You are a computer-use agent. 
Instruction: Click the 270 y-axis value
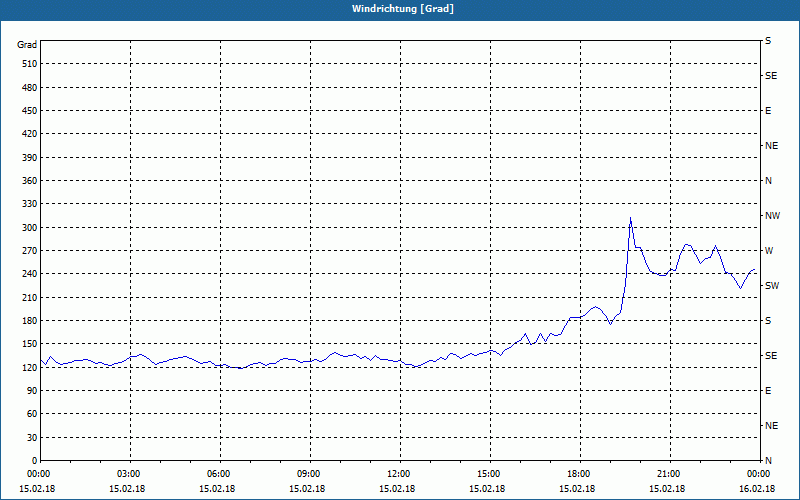(30, 251)
